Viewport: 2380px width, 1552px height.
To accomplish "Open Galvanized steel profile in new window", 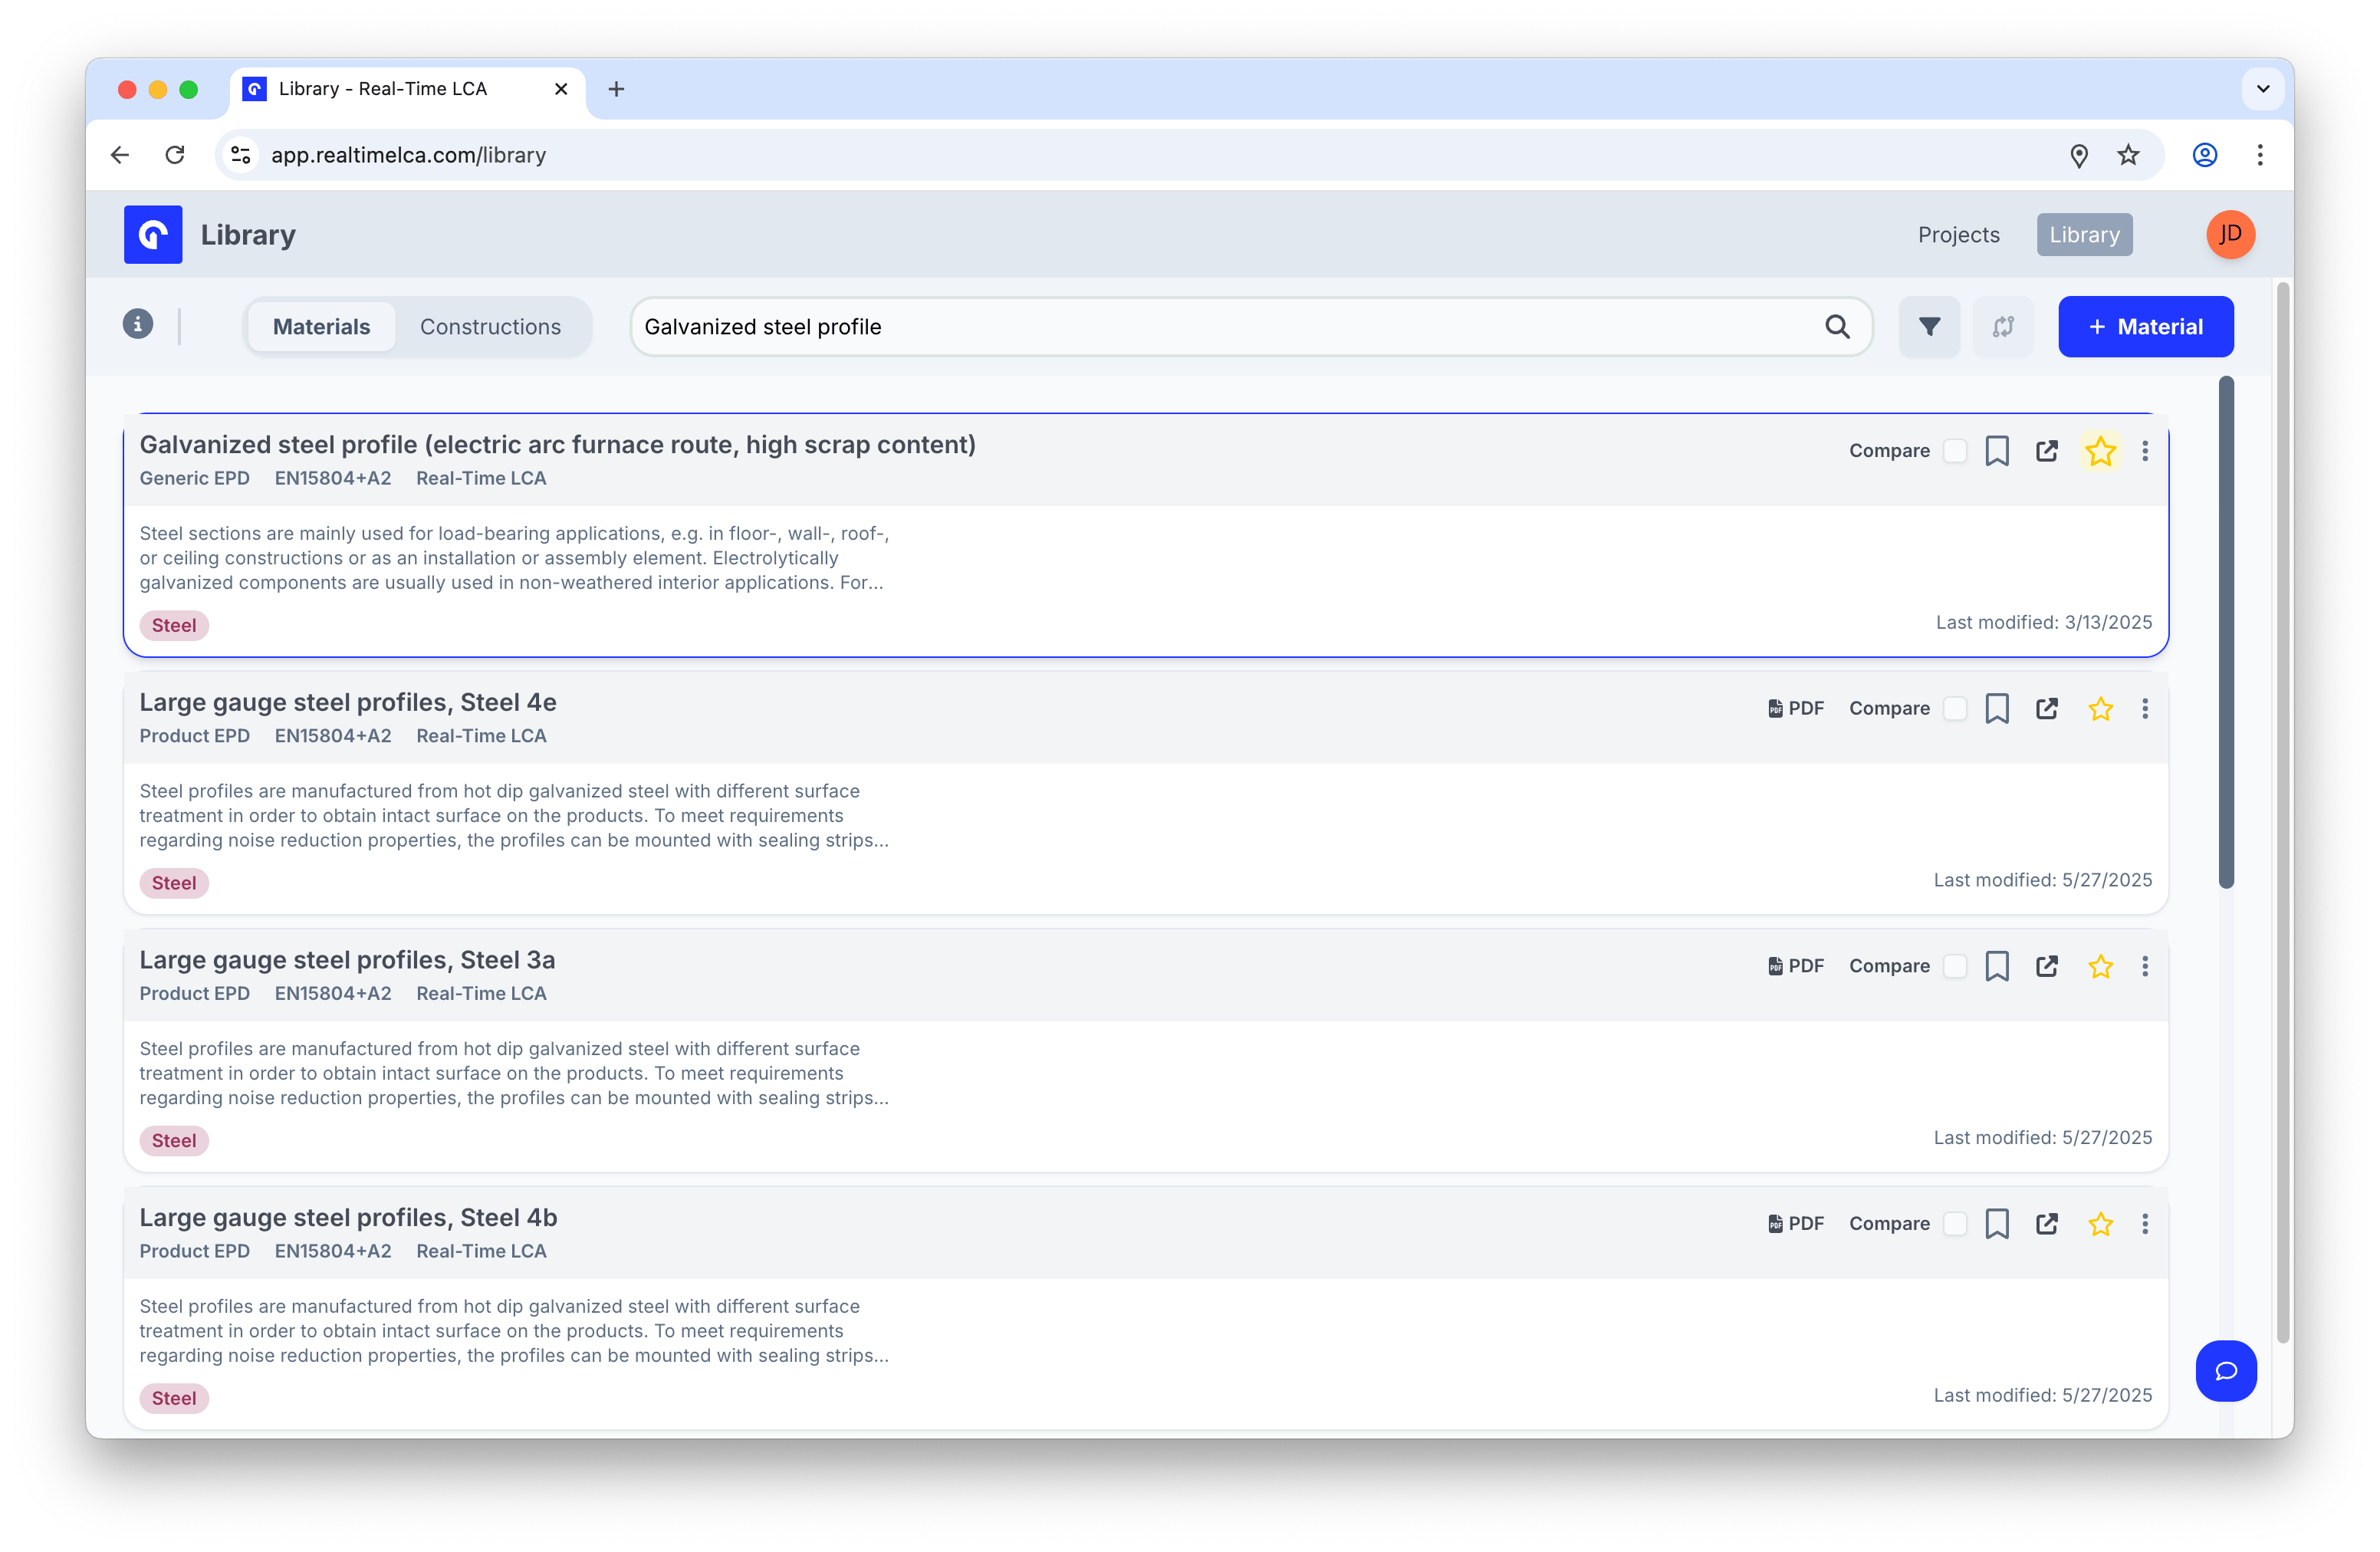I will click(x=2047, y=451).
